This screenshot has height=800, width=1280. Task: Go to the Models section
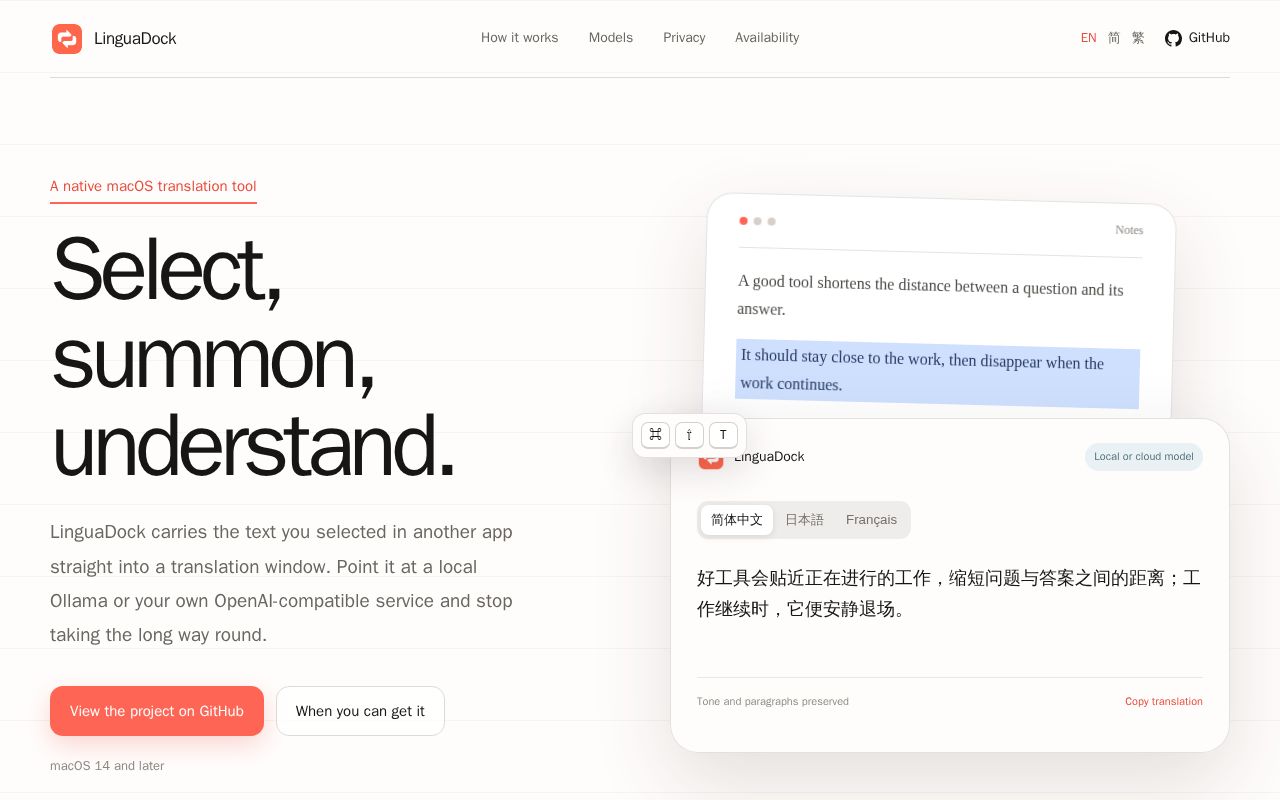pos(611,38)
